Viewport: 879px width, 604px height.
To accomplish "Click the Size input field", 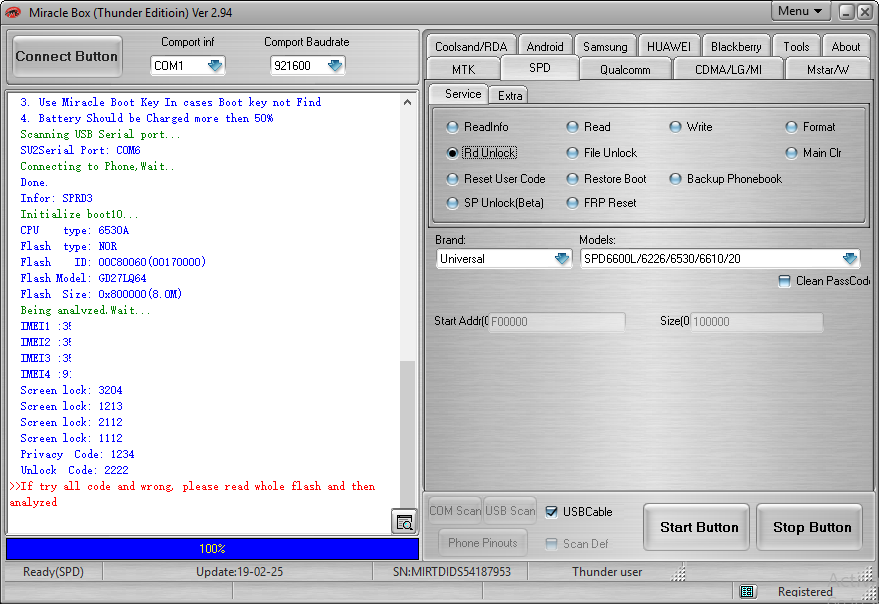I will pyautogui.click(x=757, y=321).
